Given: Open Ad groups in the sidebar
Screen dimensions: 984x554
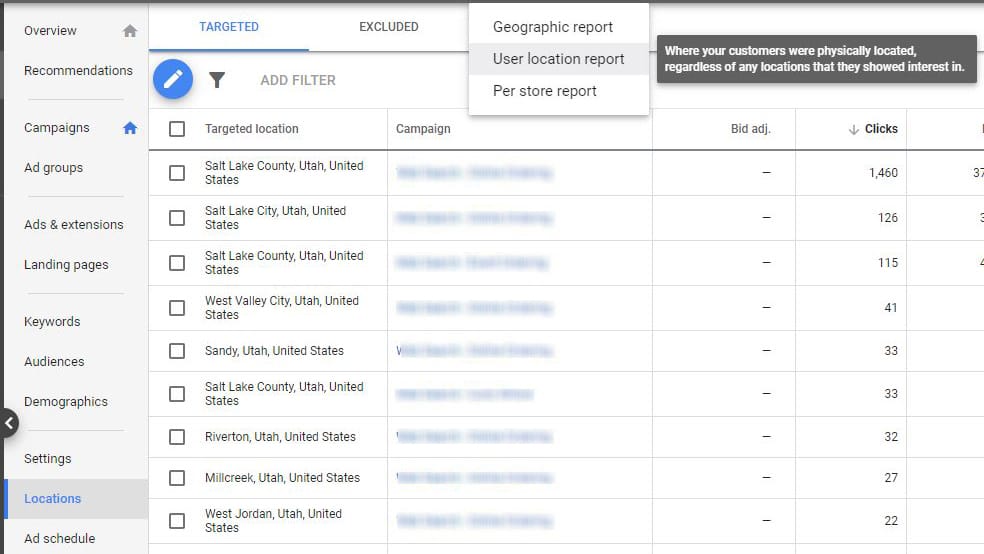Looking at the screenshot, I should click(x=53, y=168).
